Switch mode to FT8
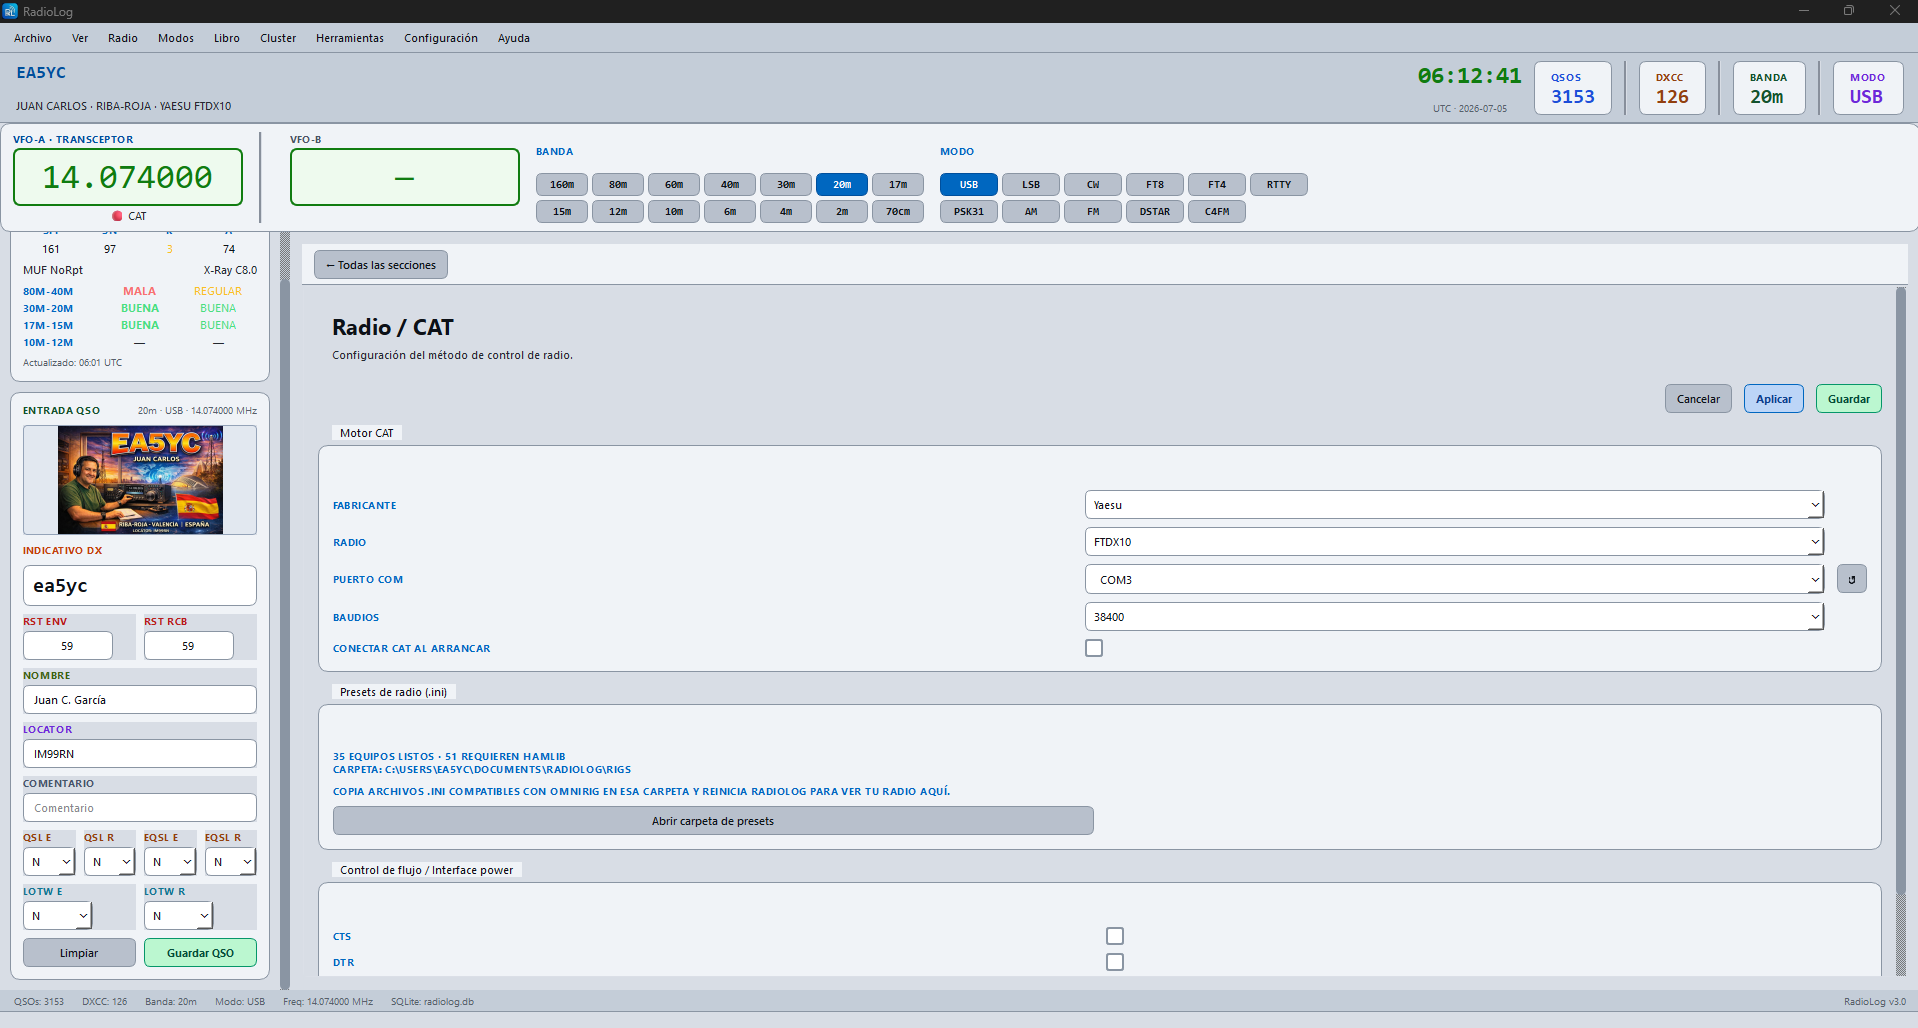The width and height of the screenshot is (1918, 1028). pos(1155,185)
